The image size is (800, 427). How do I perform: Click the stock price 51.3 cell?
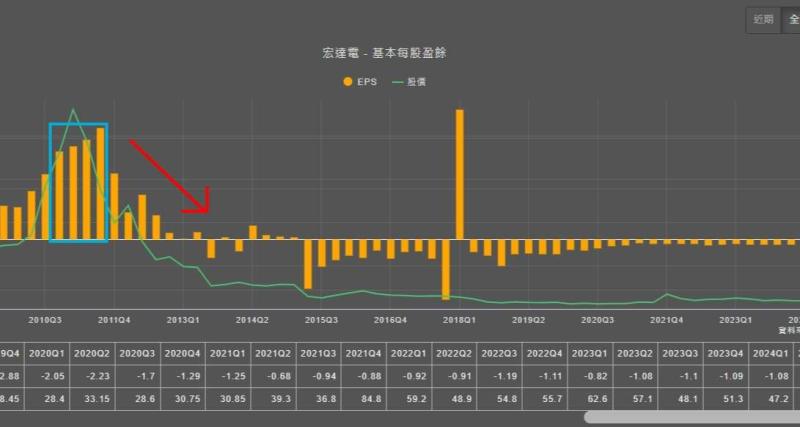click(725, 399)
